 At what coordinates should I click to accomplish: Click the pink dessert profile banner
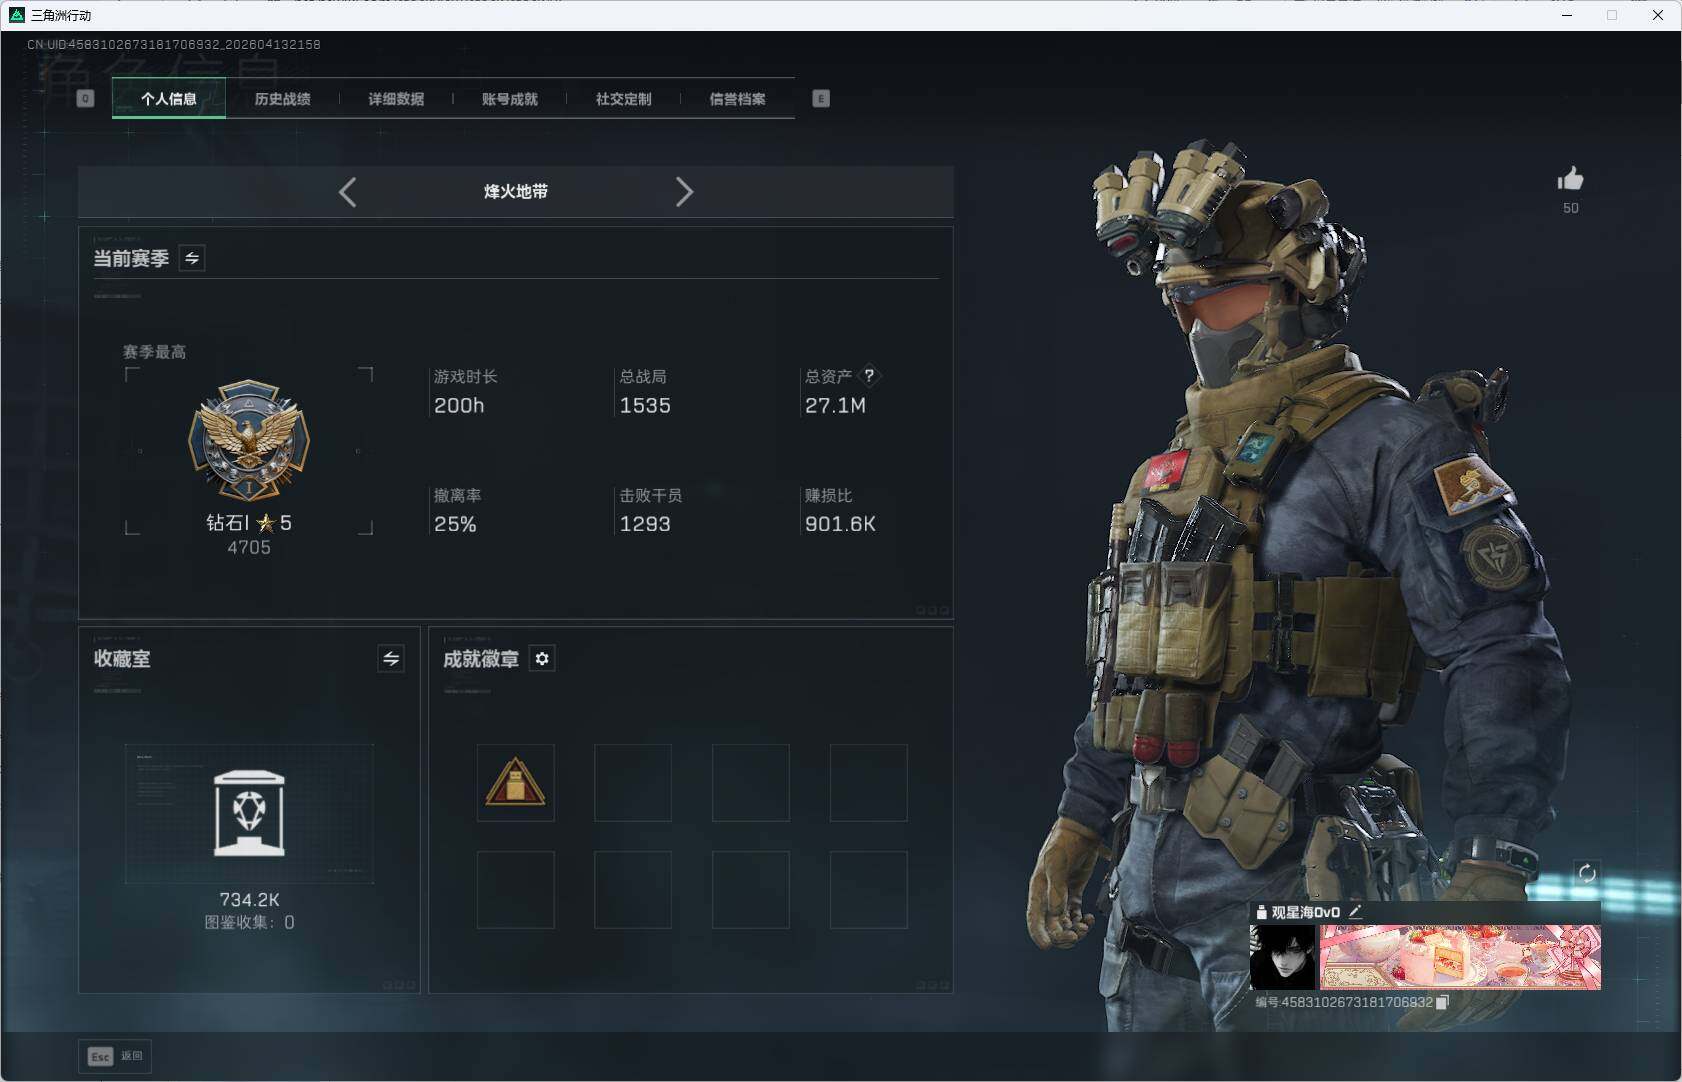[x=1460, y=957]
